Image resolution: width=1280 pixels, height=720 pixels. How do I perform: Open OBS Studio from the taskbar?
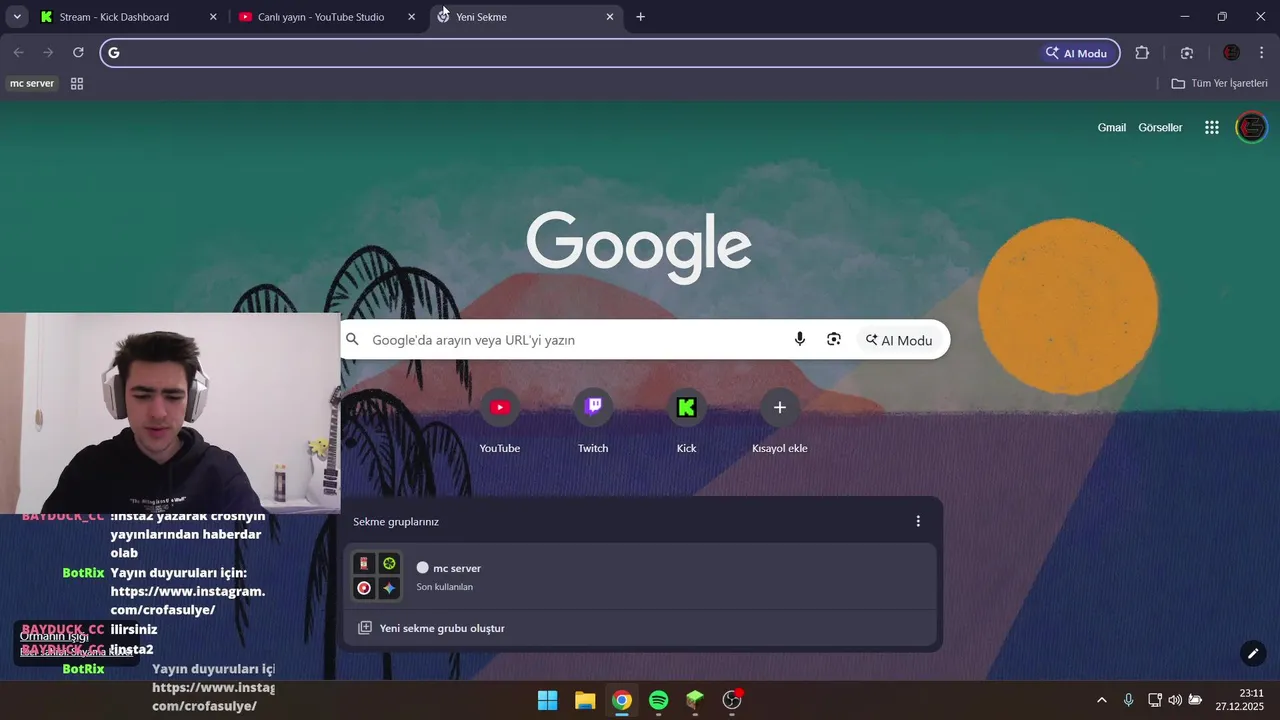click(x=732, y=700)
